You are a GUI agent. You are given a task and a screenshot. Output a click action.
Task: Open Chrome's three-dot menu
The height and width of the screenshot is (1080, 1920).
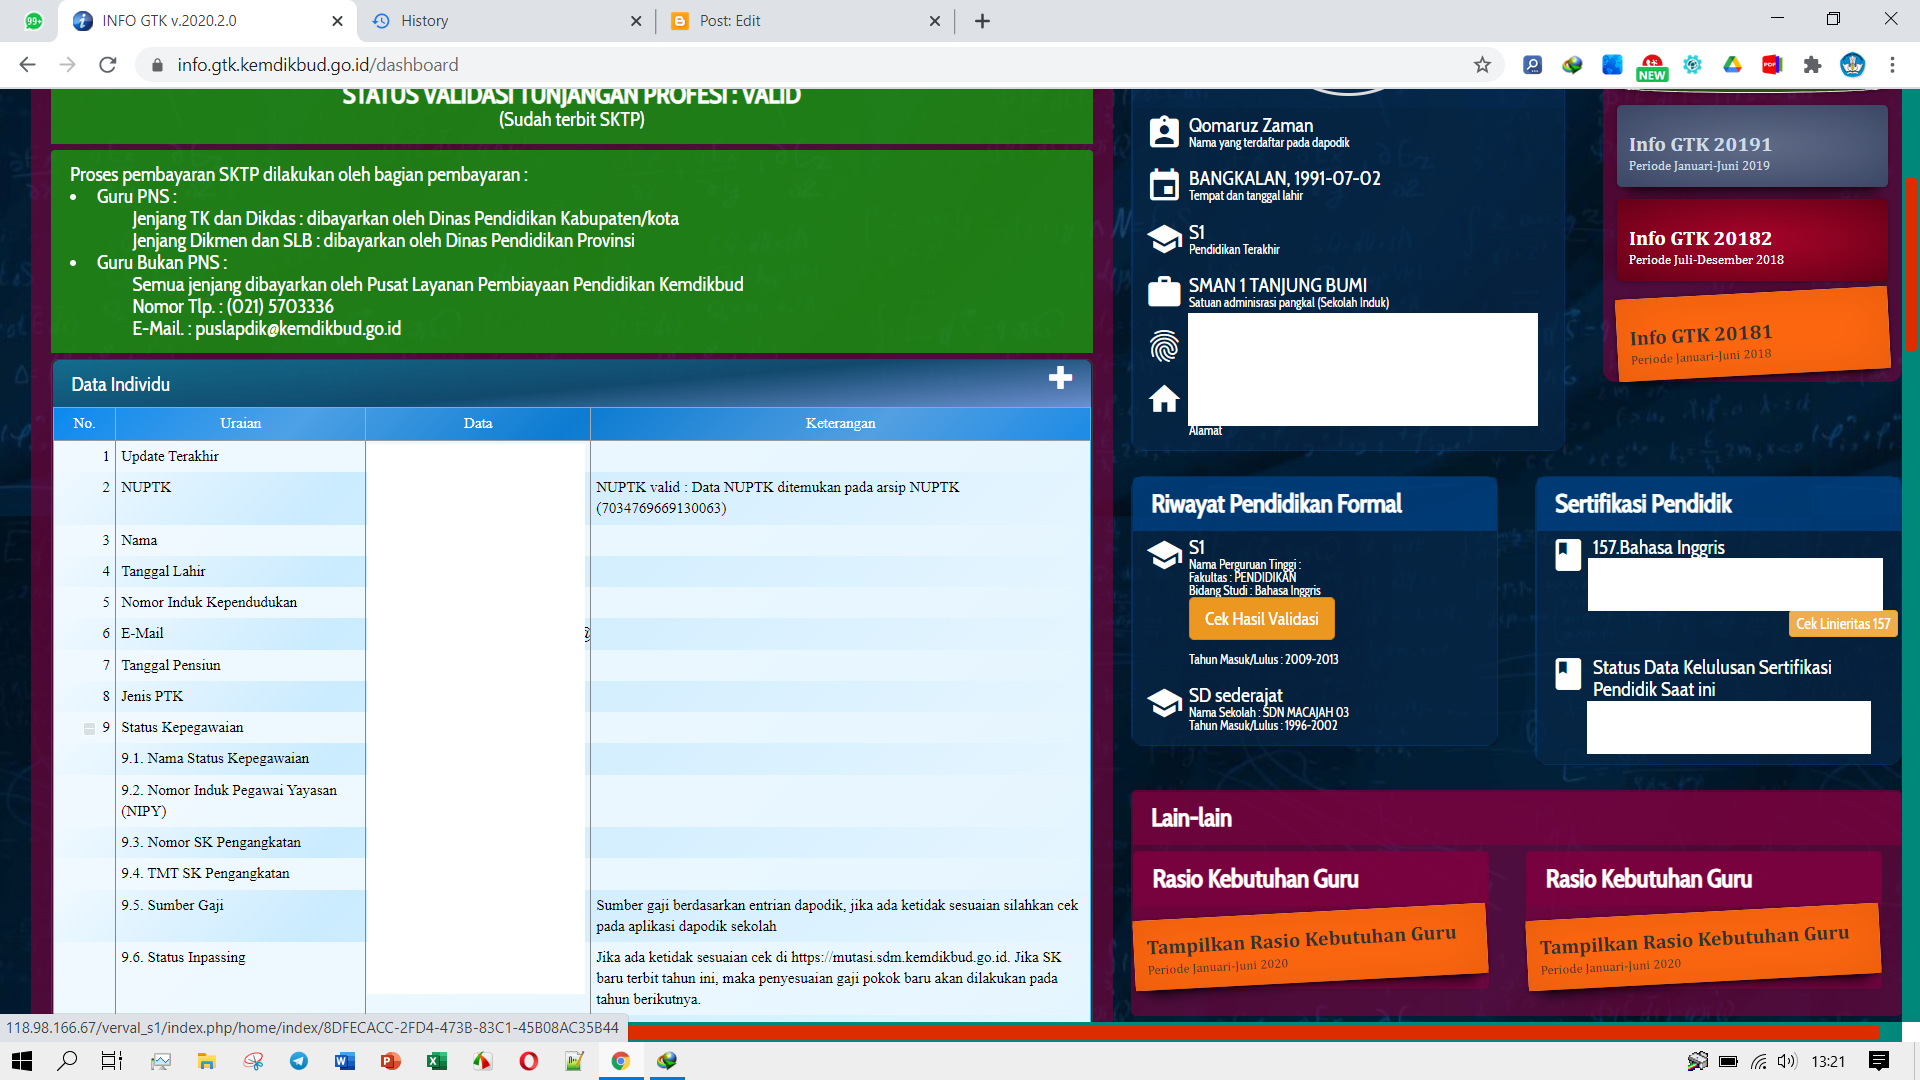point(1892,65)
